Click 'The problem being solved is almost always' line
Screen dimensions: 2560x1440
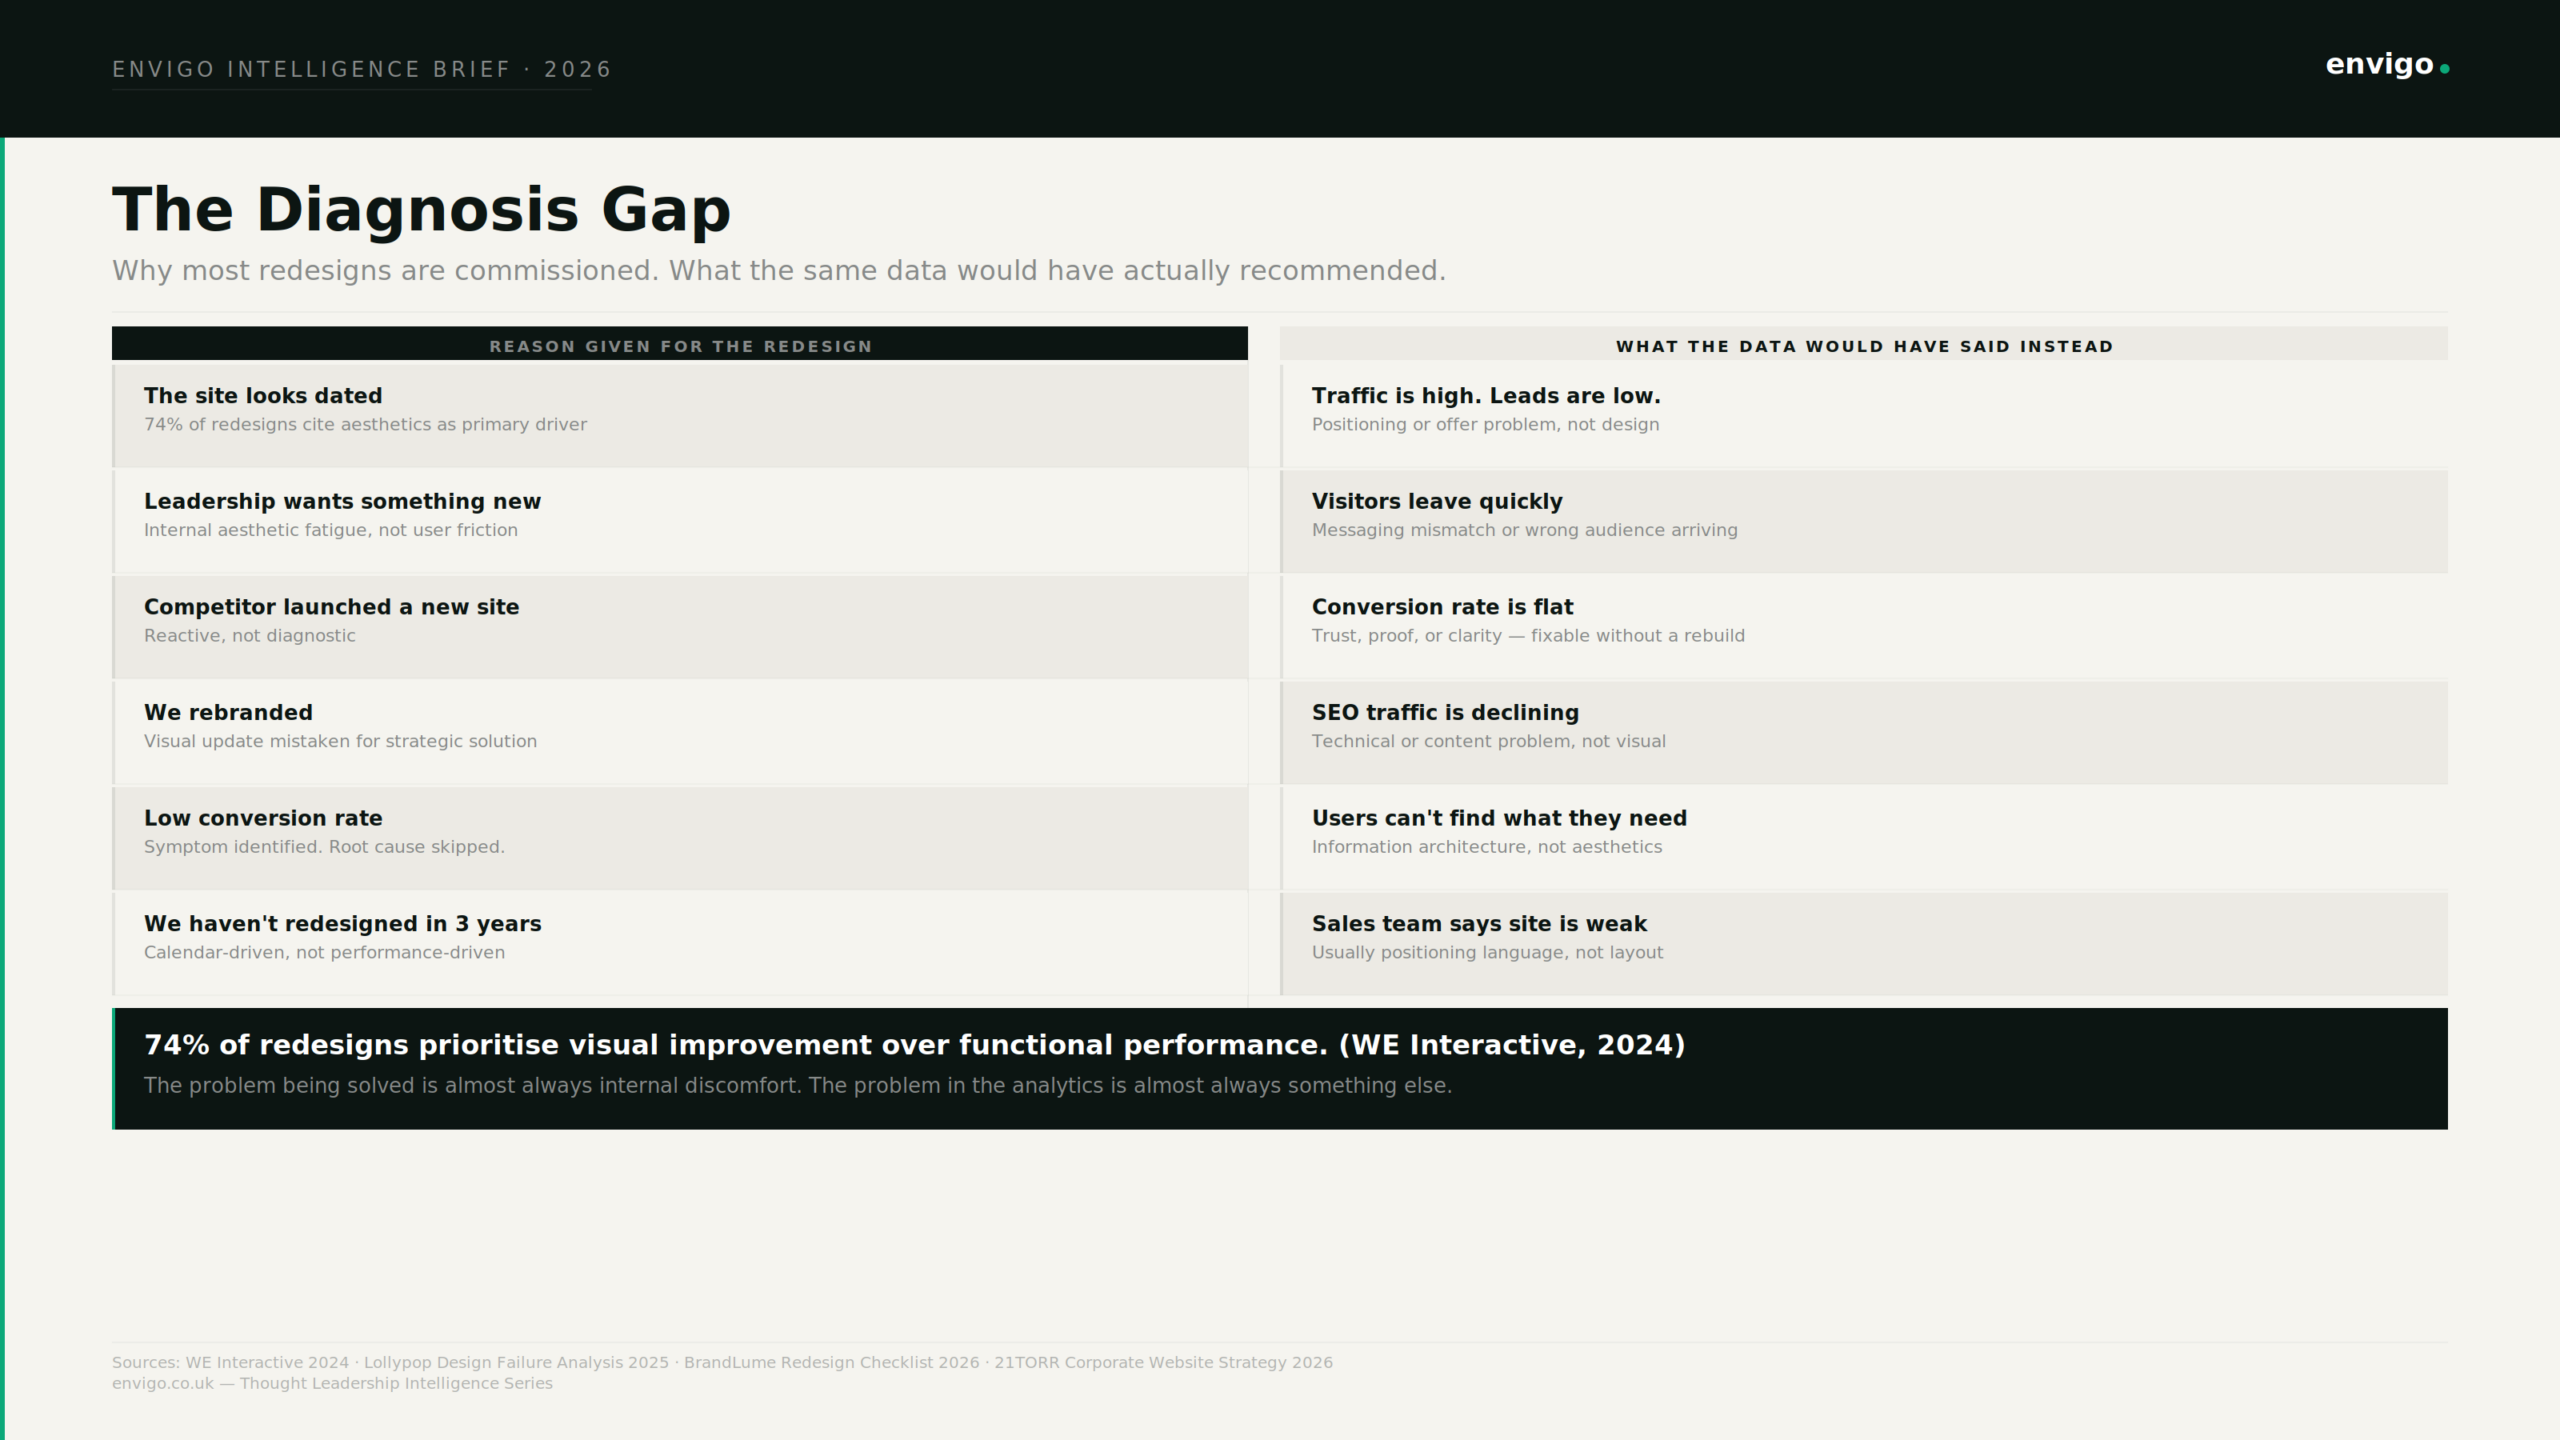coord(798,1086)
